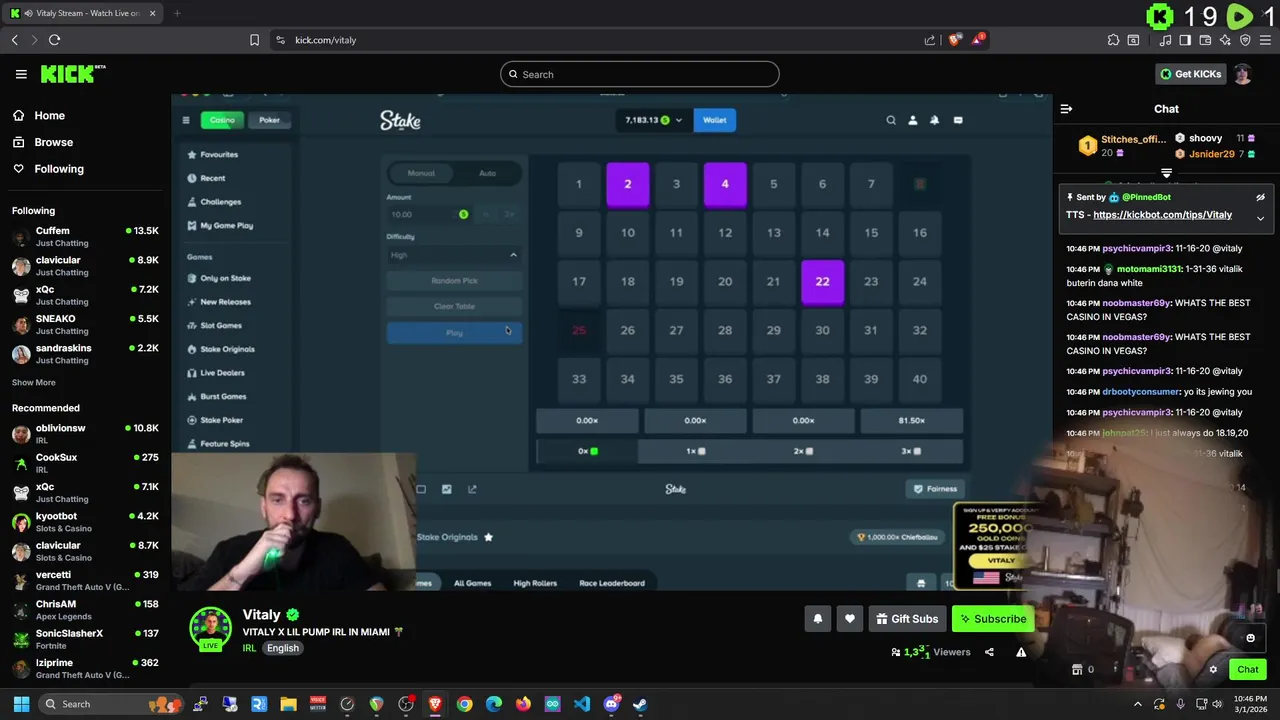
Task: Click the share stream icon
Action: click(989, 652)
